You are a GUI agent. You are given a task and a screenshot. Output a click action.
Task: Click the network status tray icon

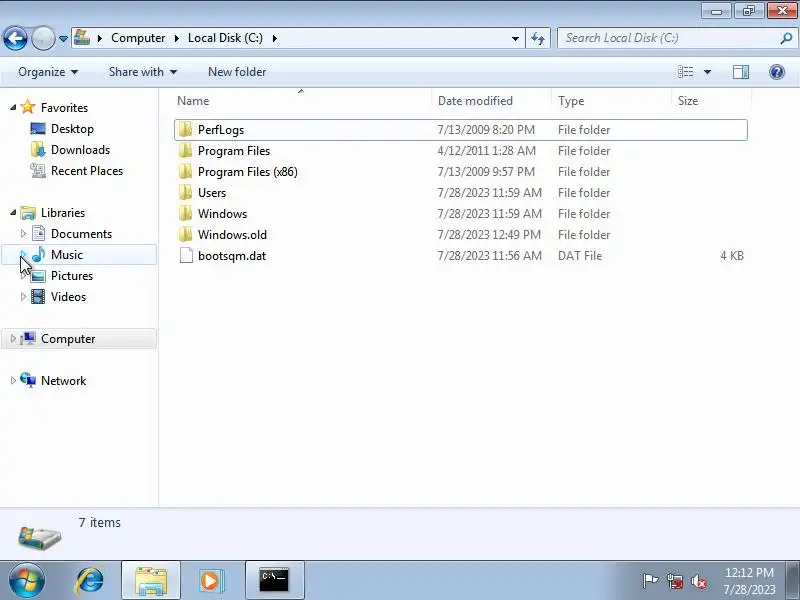674,581
